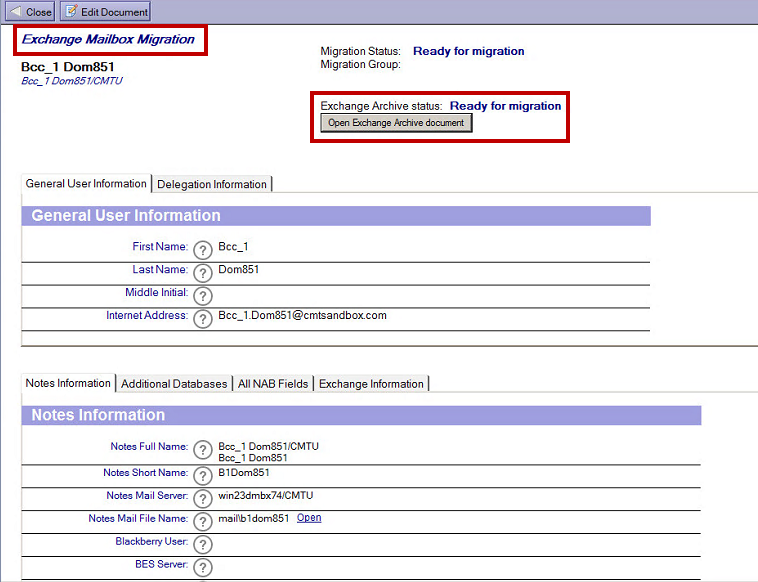This screenshot has height=582, width=758.
Task: Click the Blackberry User help icon
Action: pos(203,545)
